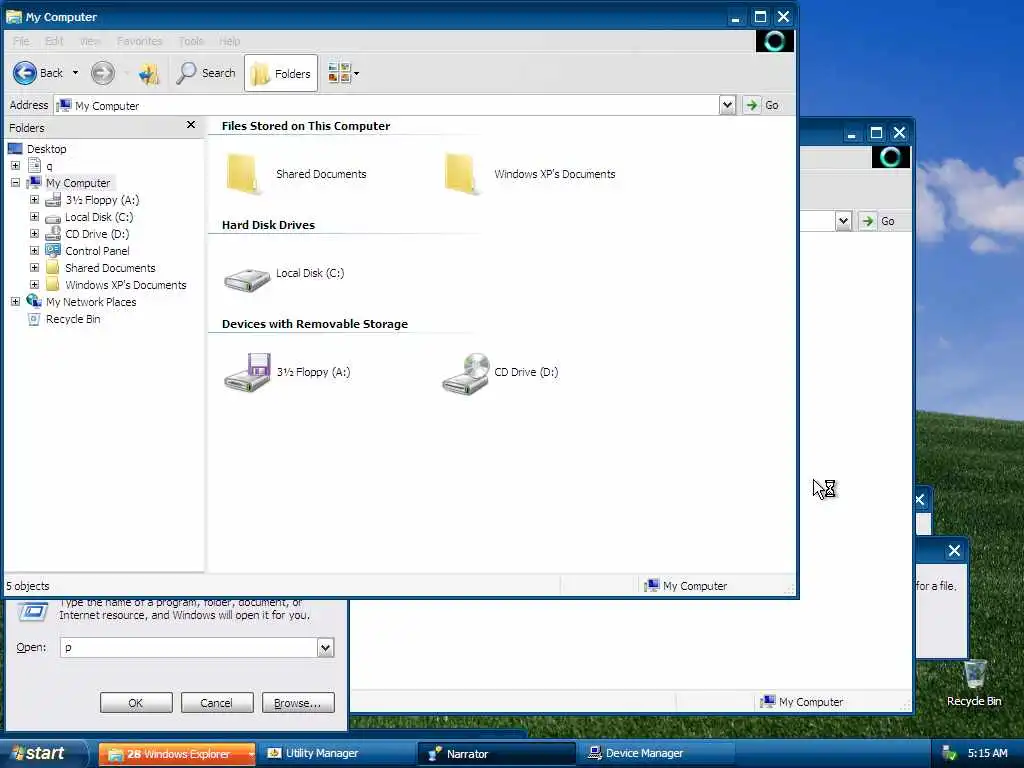Viewport: 1024px width, 768px height.
Task: Select Recycle Bin icon in tree
Action: 34,319
